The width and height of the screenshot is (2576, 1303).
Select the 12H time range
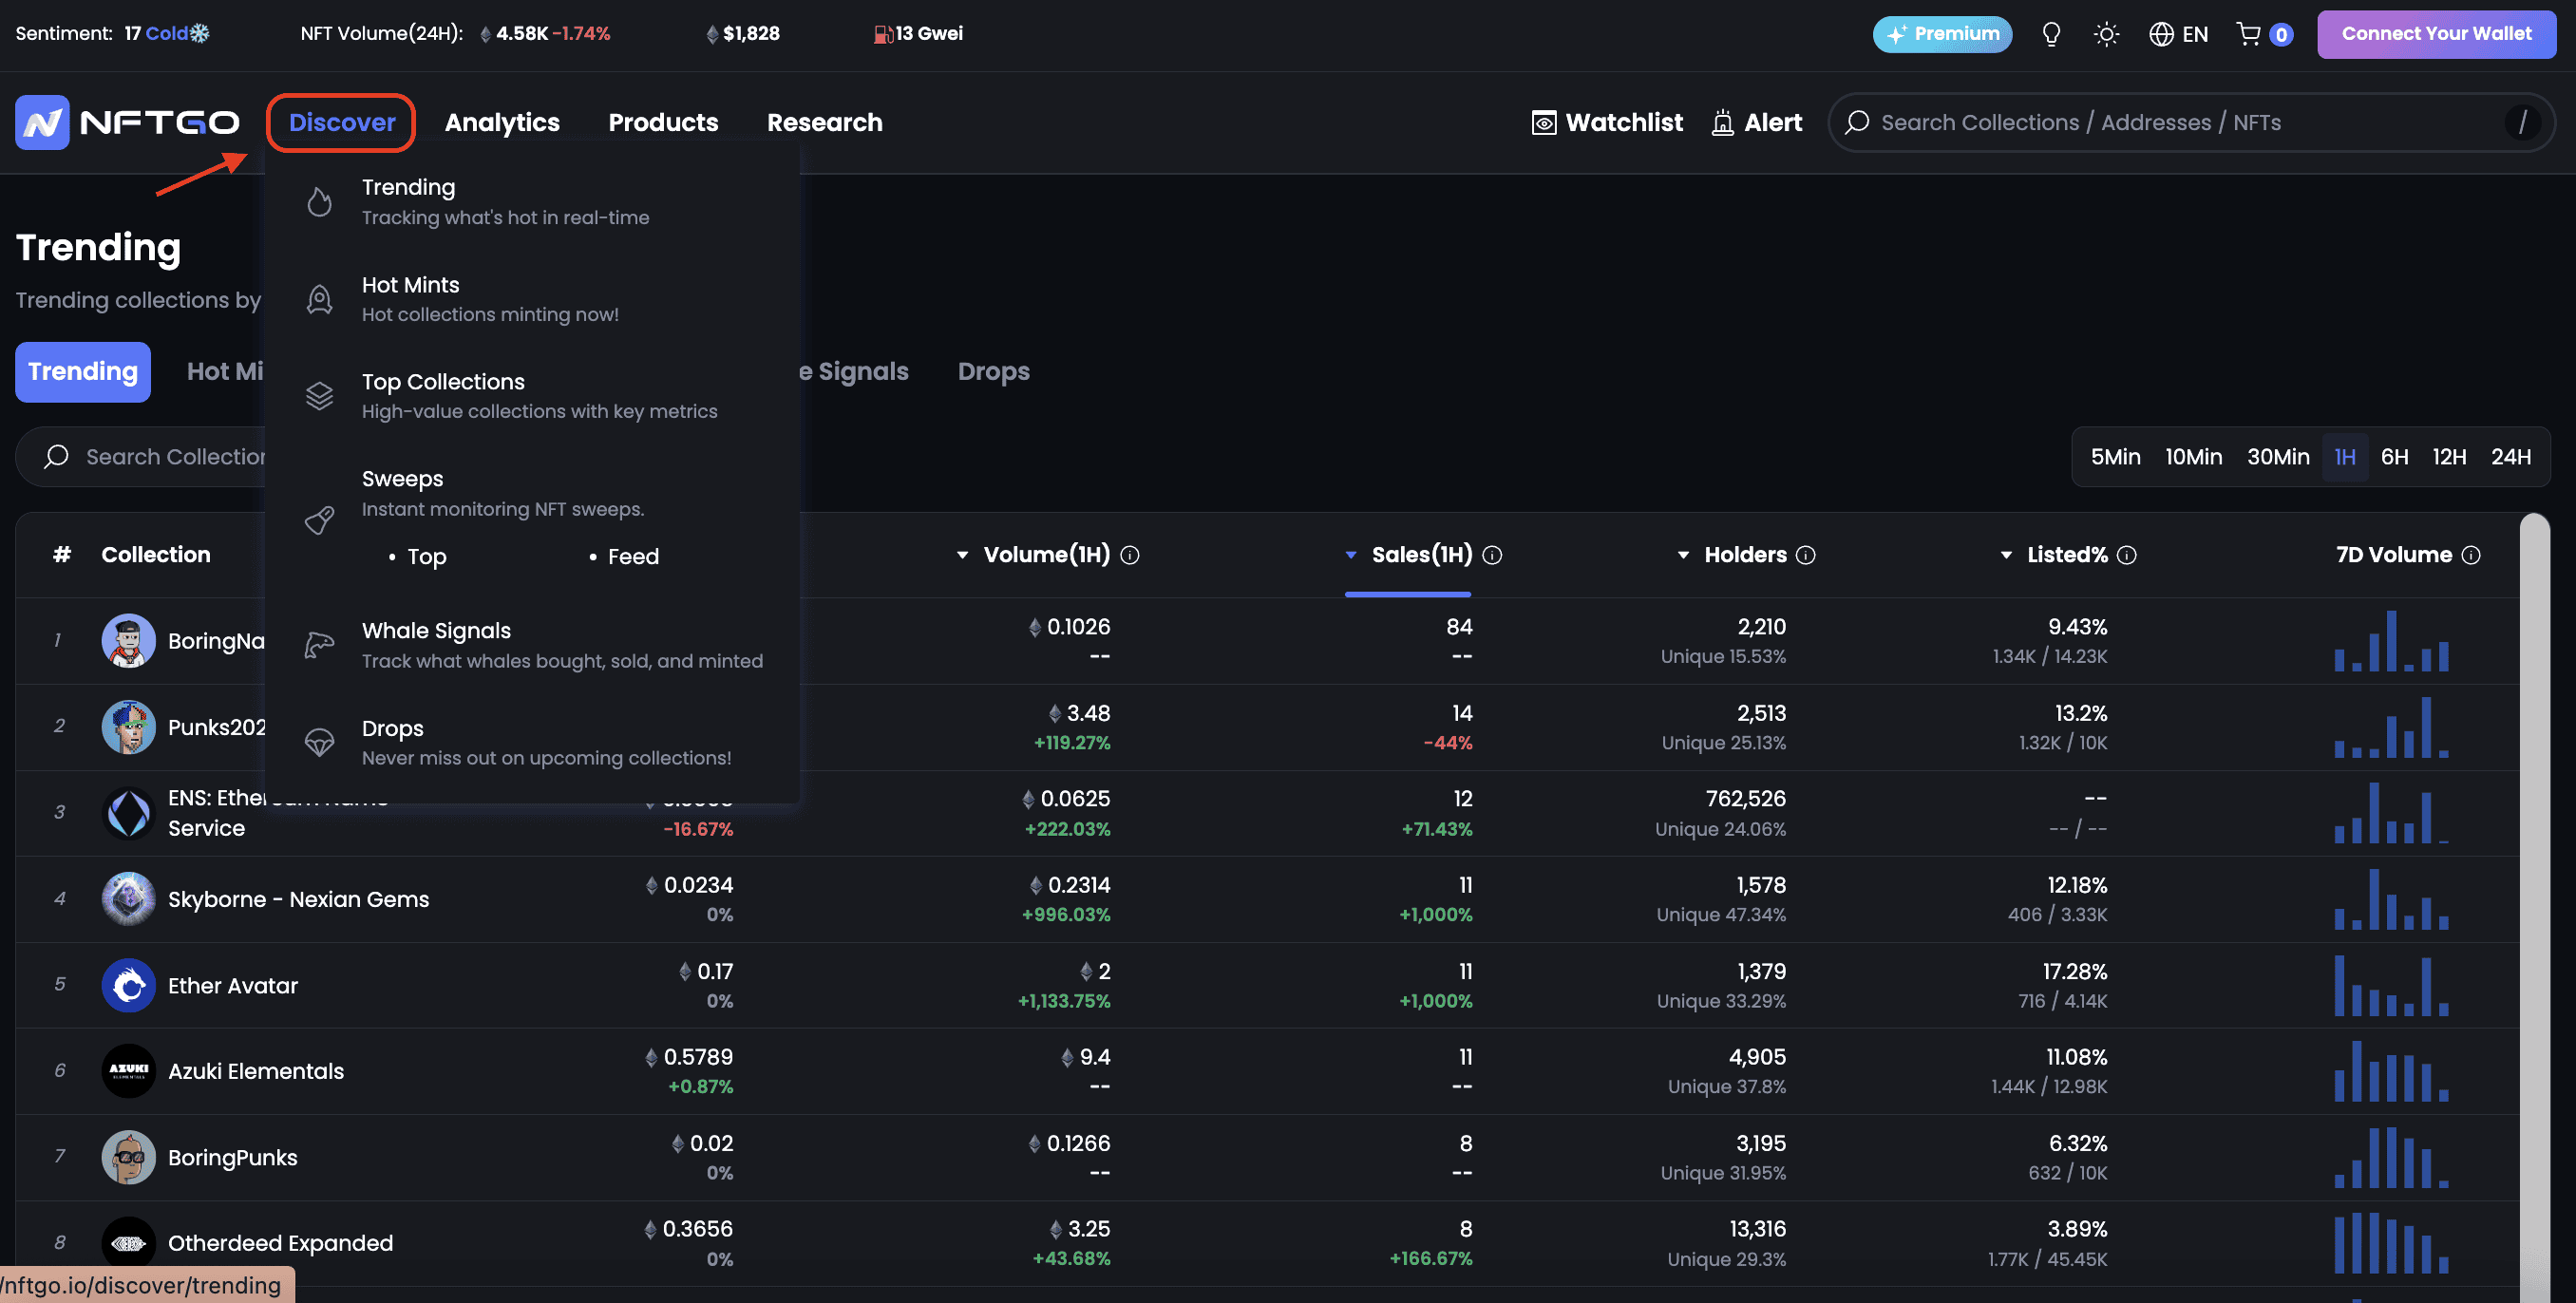click(2449, 457)
